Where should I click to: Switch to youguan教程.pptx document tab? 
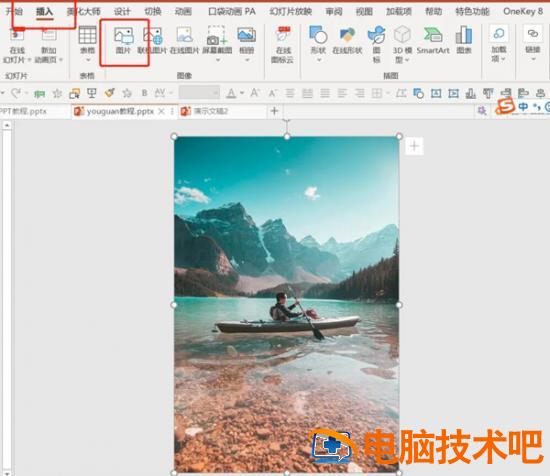120,112
